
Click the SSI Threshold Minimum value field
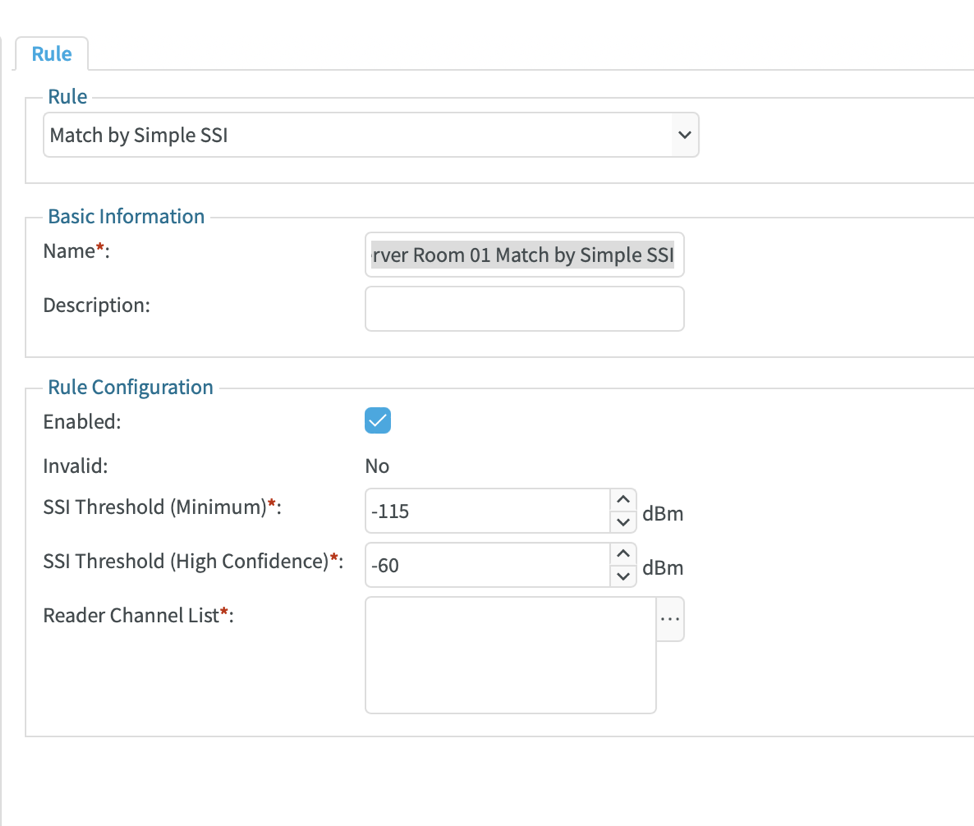pos(487,511)
